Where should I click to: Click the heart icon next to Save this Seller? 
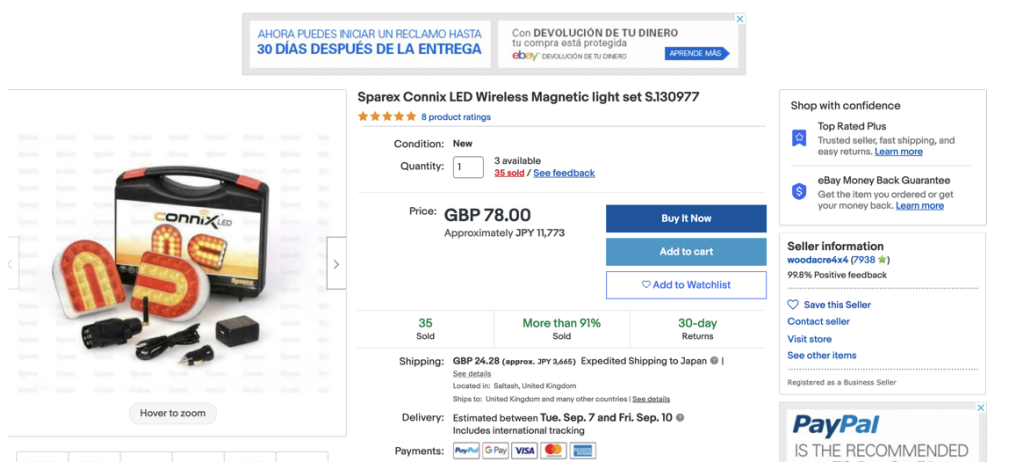coord(793,305)
